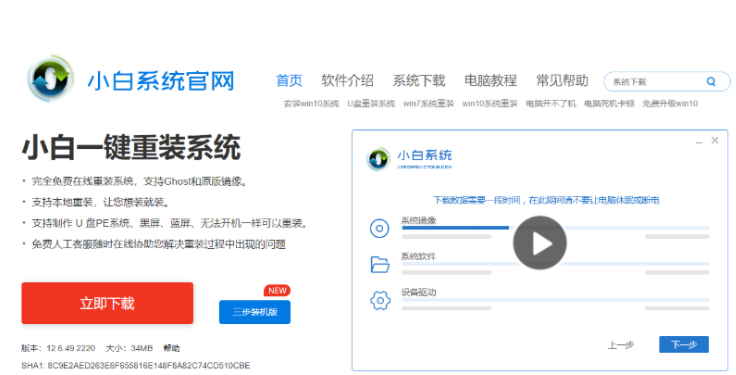Screen dimensions: 736x375
Task: Click the 小白系统 logo inside the preview window
Action: [x=409, y=159]
